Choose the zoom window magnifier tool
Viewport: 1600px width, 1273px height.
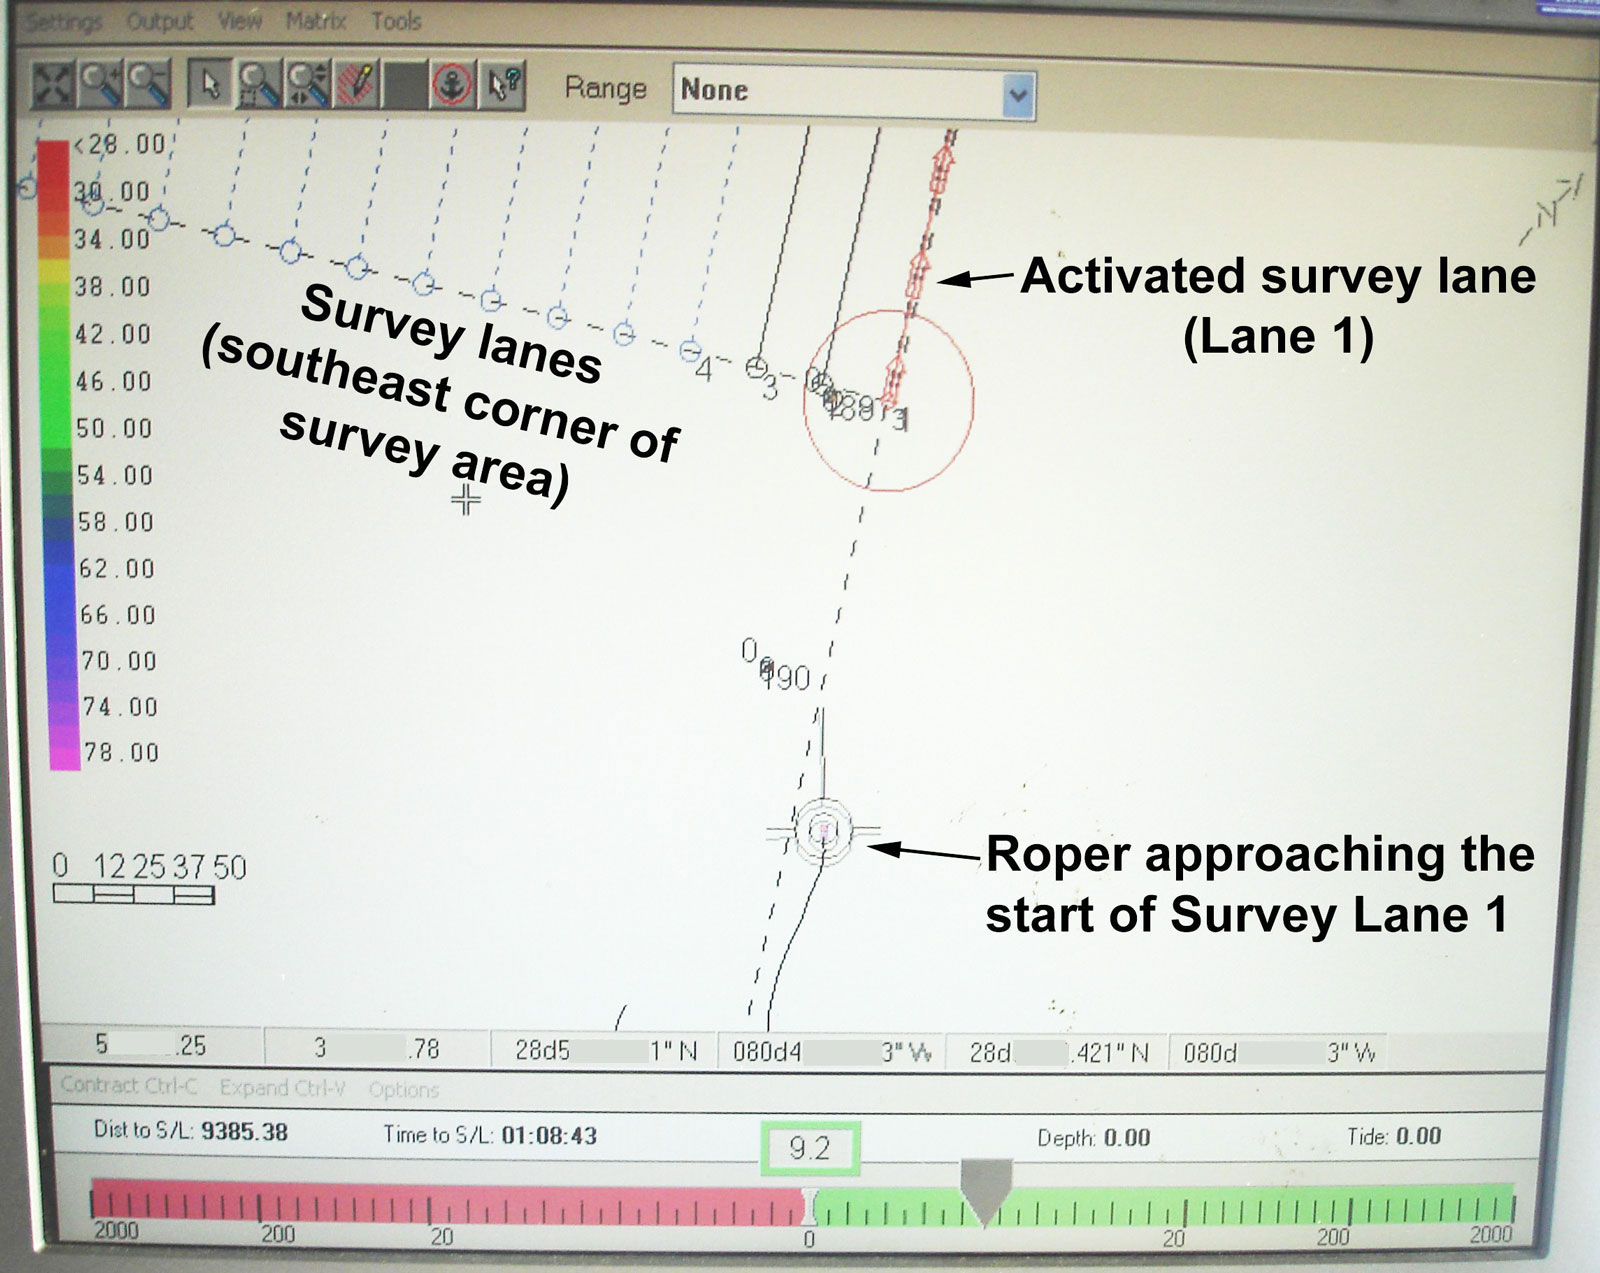tap(259, 84)
